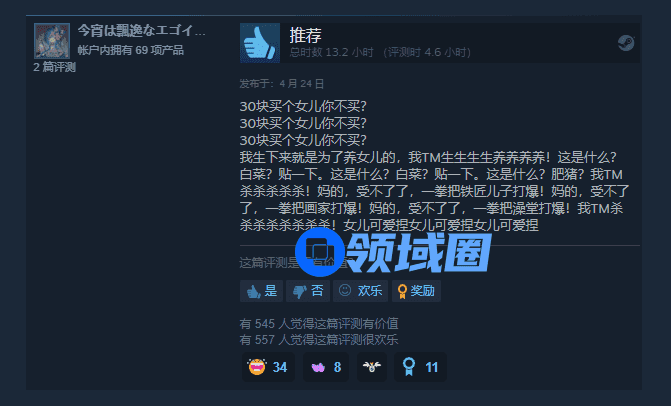Vote 是 to mark review helpful
Image resolution: width=671 pixels, height=406 pixels.
261,291
